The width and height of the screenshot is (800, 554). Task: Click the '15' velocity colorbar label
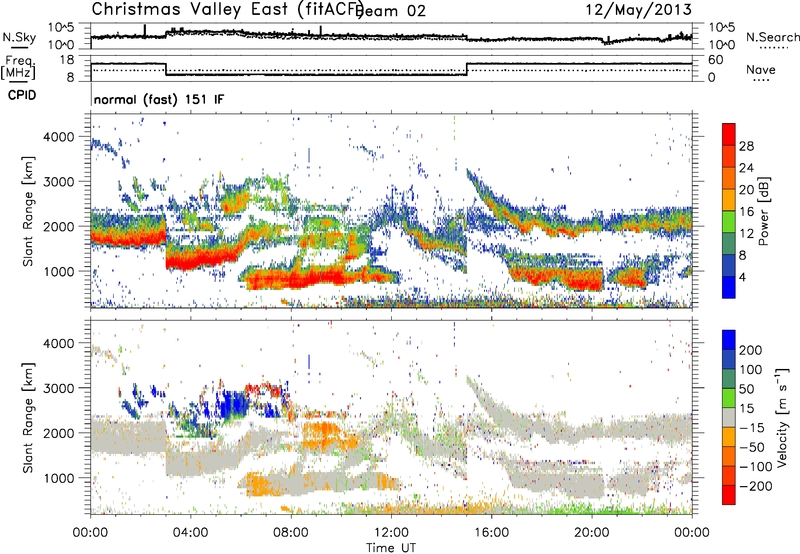pyautogui.click(x=746, y=409)
